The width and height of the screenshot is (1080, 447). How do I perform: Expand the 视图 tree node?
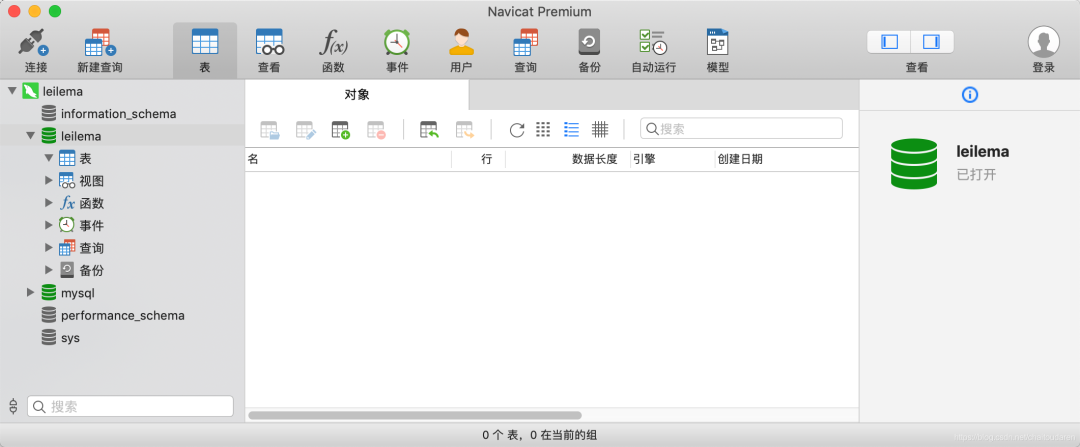pos(48,180)
